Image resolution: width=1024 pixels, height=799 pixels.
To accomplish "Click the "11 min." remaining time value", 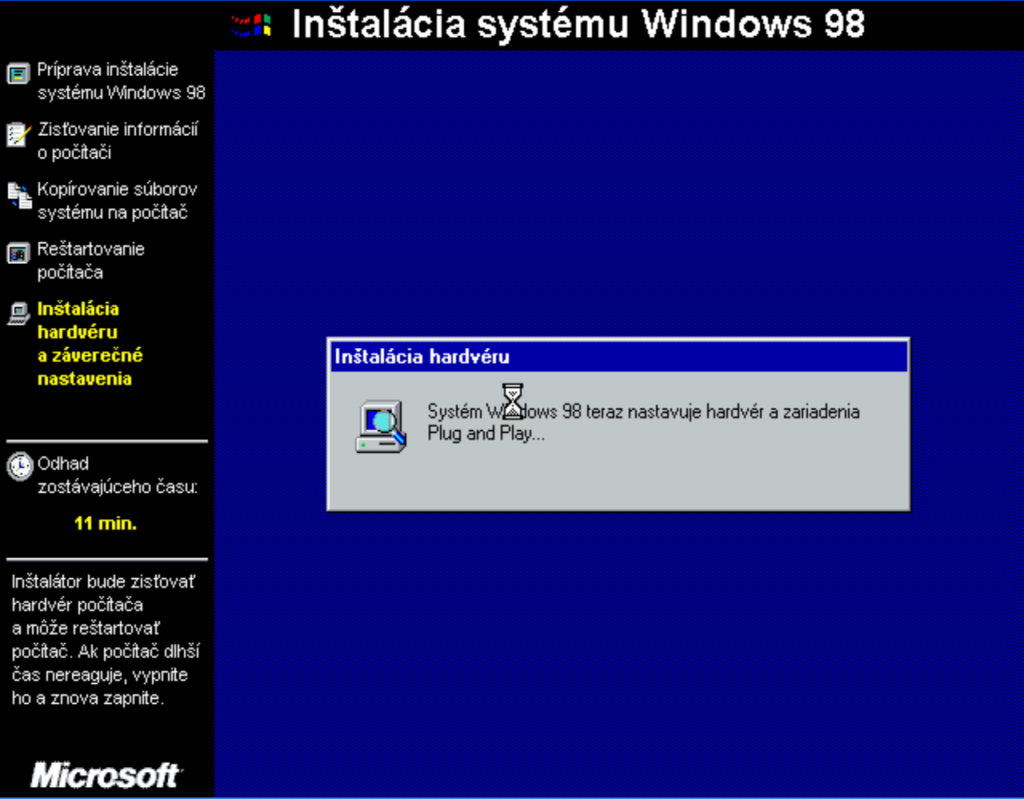I will pyautogui.click(x=106, y=523).
